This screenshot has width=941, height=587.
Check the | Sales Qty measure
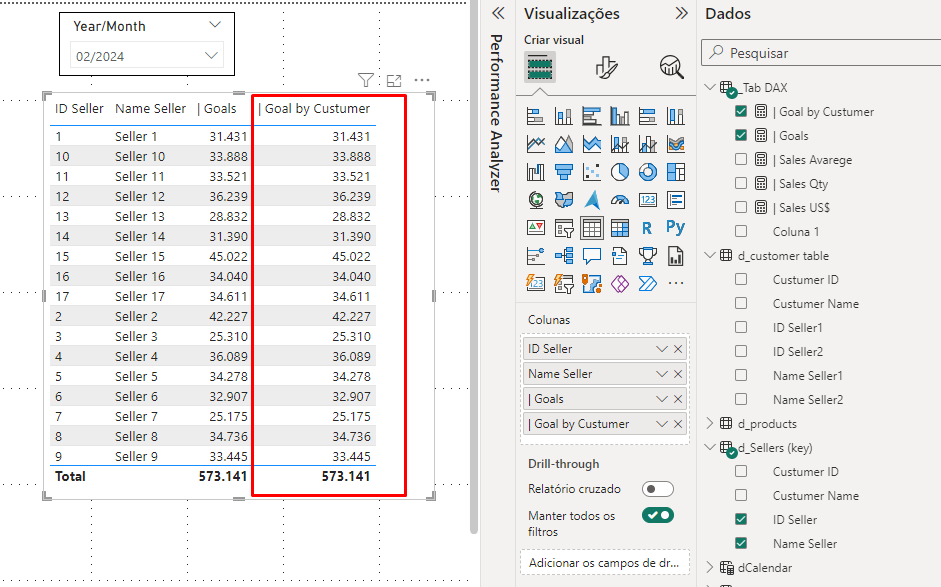point(741,183)
